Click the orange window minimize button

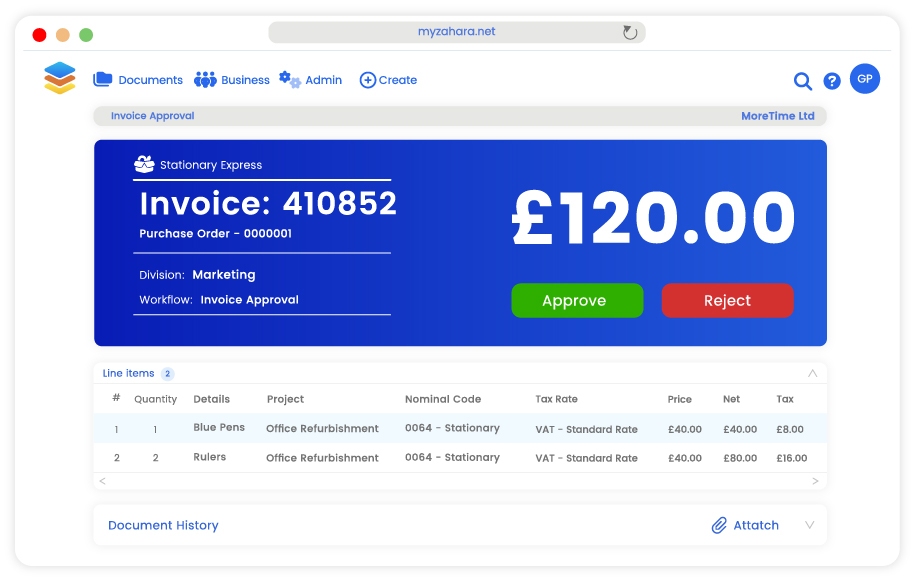(x=63, y=35)
